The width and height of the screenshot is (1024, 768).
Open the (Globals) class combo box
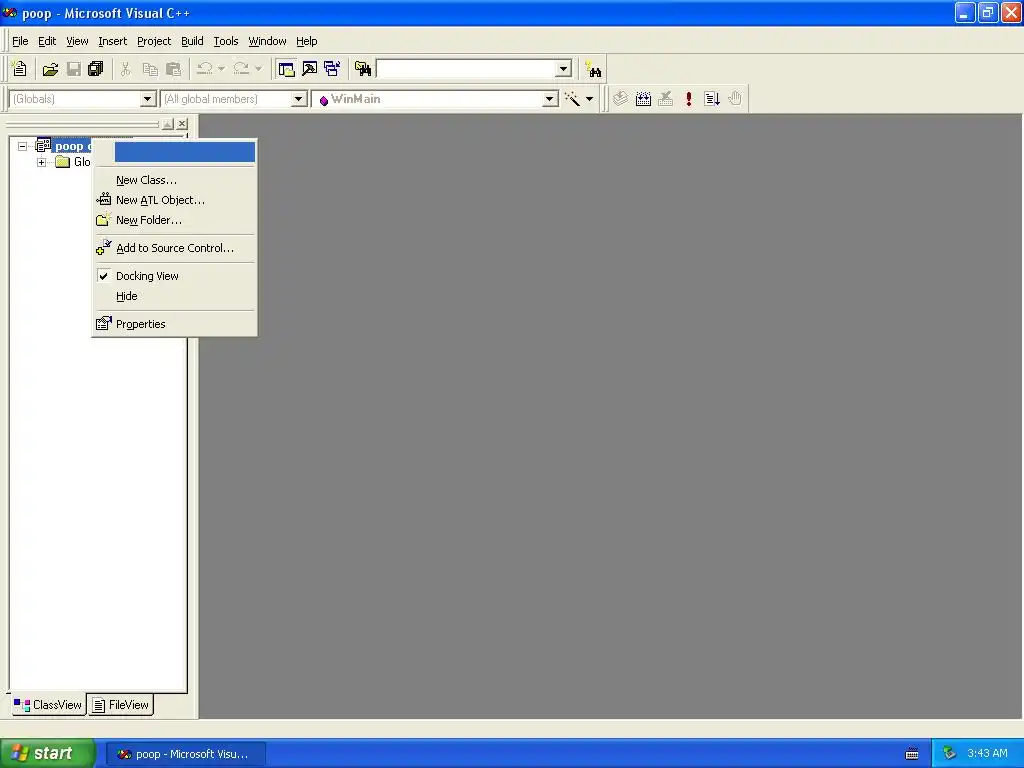(82, 99)
